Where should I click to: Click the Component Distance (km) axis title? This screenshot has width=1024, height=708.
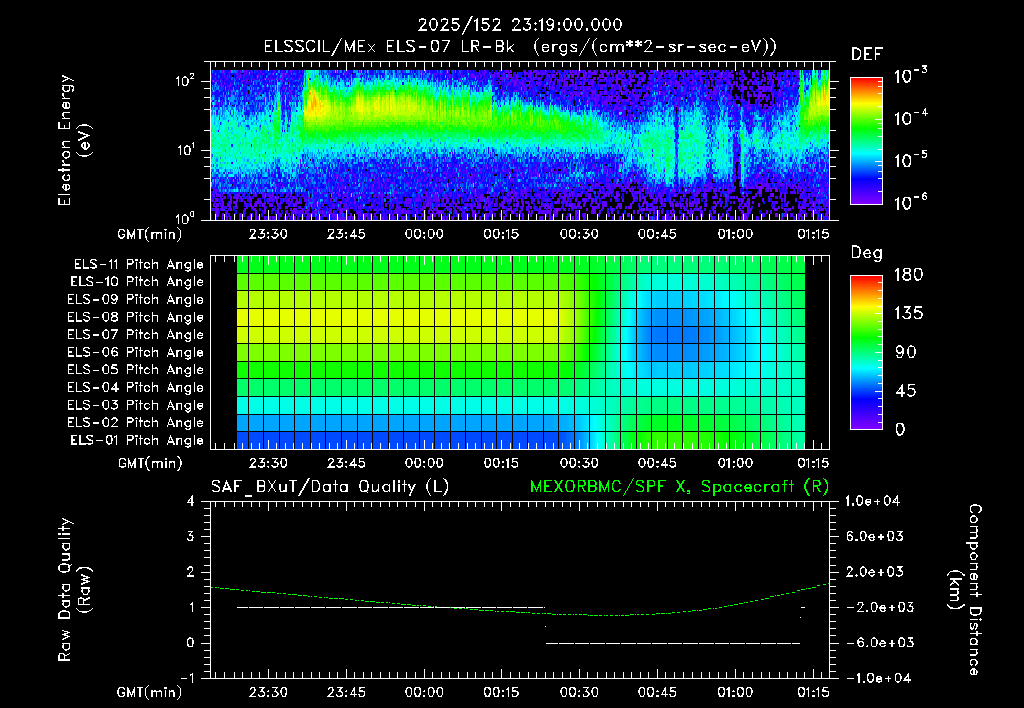(965, 589)
